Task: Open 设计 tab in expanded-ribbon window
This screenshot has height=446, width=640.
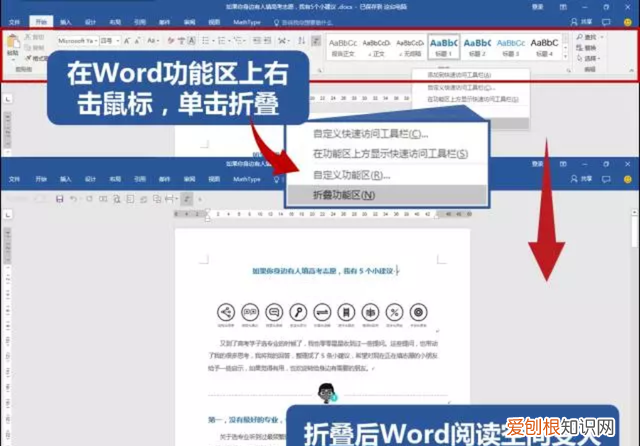Action: point(90,22)
